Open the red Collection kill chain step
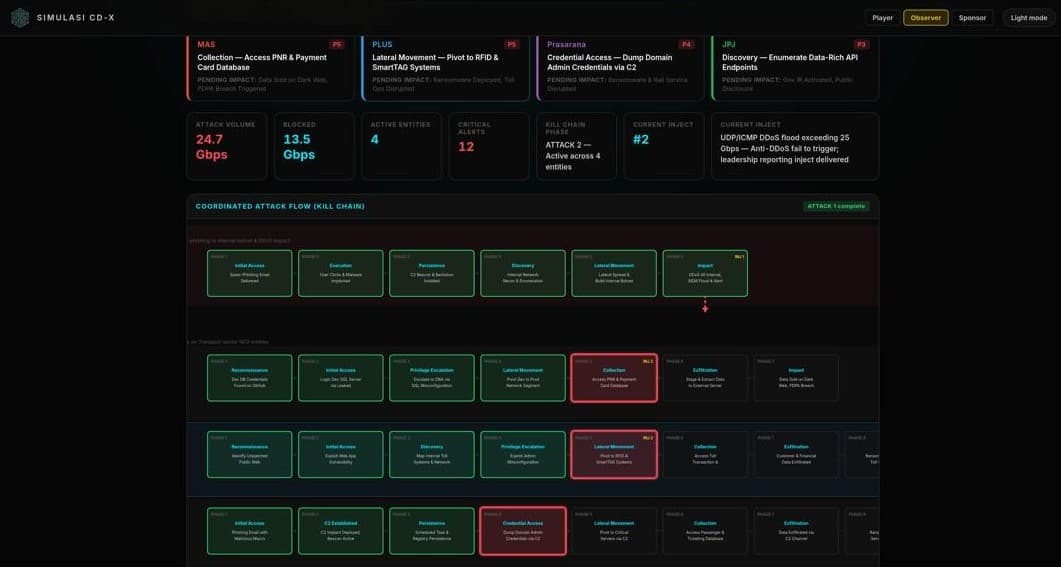Viewport: 1061px width, 567px height. 614,378
